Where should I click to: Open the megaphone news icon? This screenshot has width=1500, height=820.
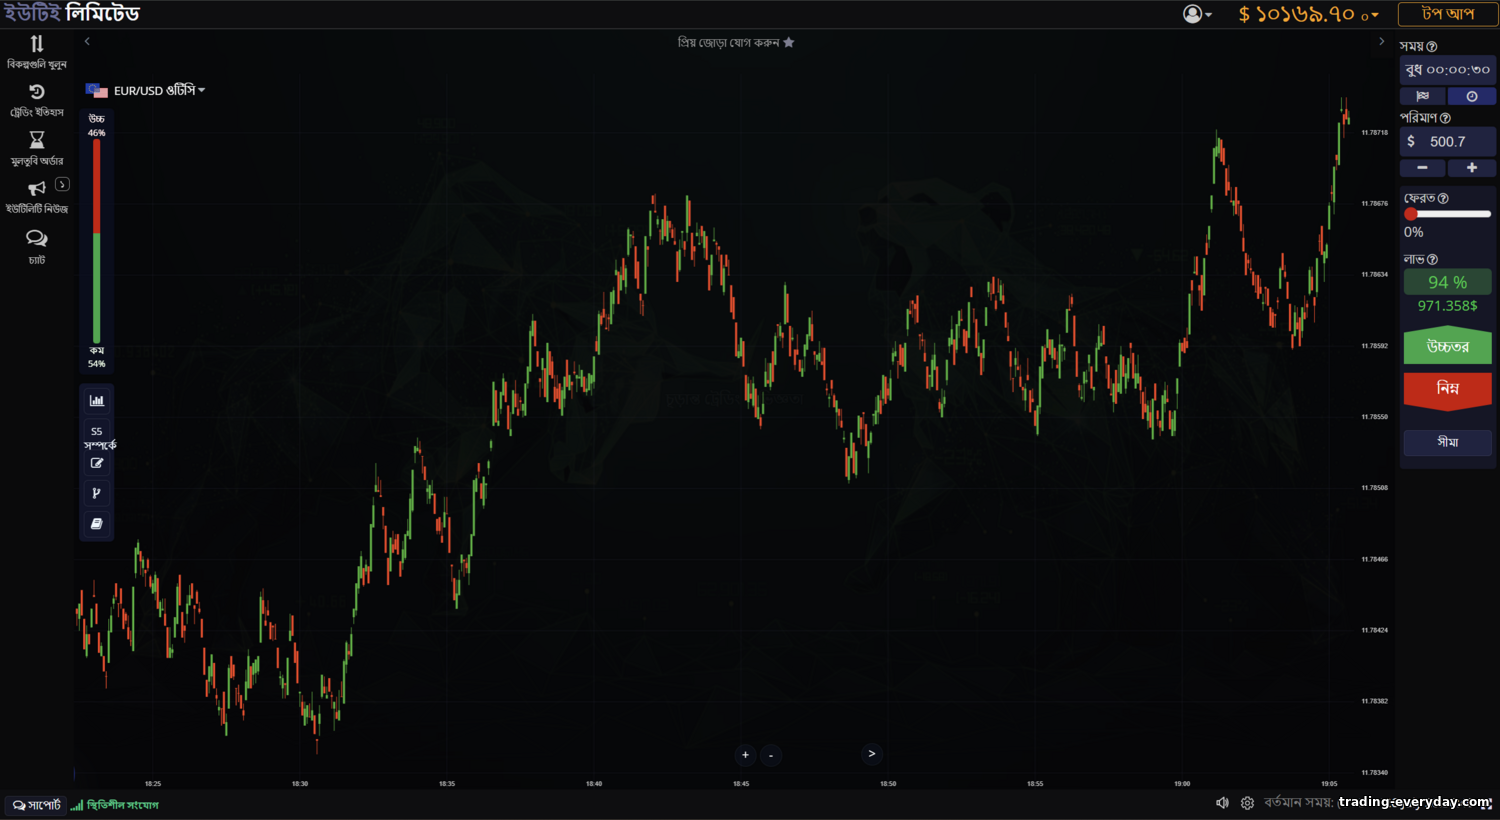pos(37,188)
